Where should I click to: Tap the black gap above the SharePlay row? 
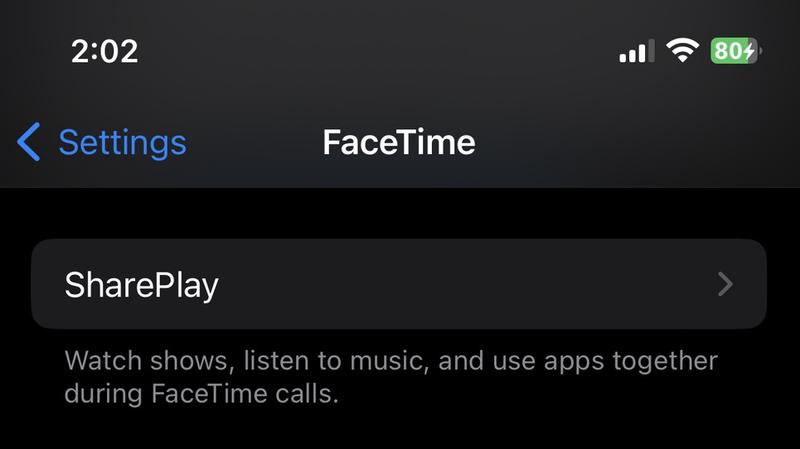400,213
